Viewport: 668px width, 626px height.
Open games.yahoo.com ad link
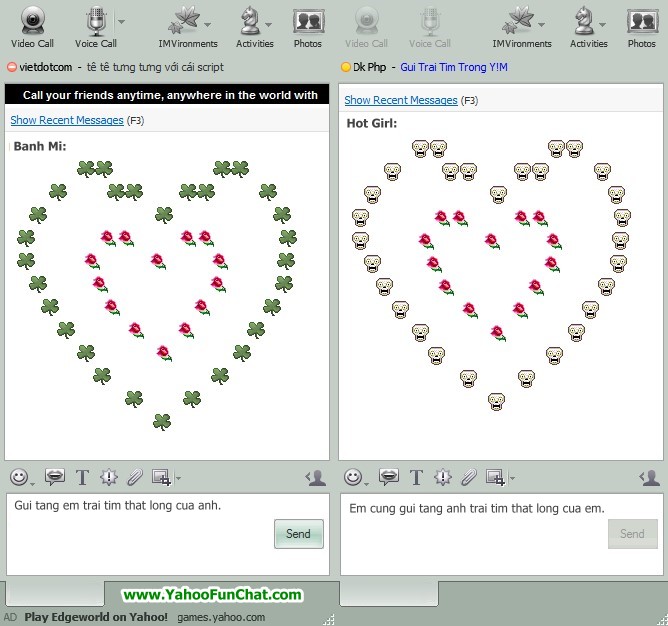click(x=221, y=617)
